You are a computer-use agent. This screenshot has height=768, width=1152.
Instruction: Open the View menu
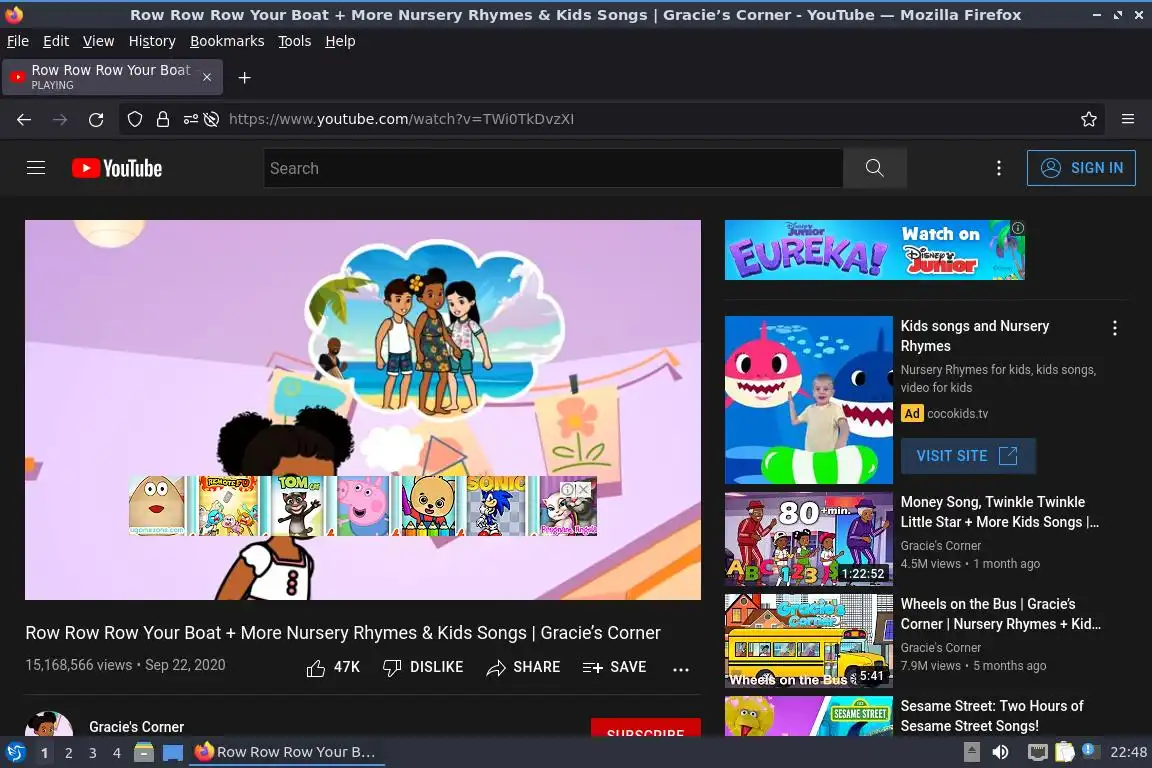point(98,41)
